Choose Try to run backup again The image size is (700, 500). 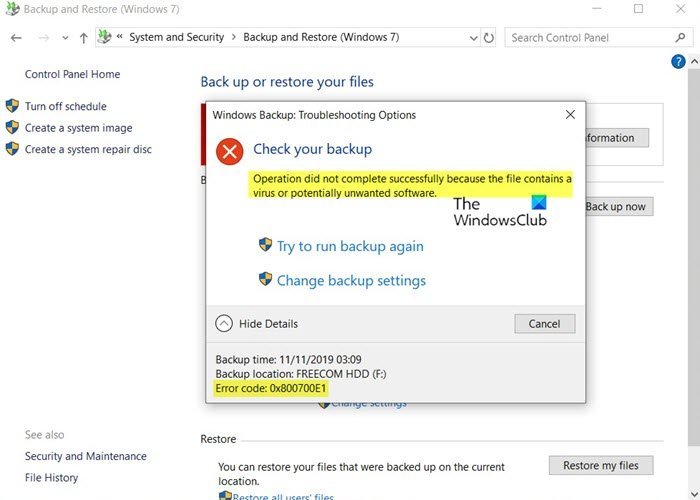[349, 246]
